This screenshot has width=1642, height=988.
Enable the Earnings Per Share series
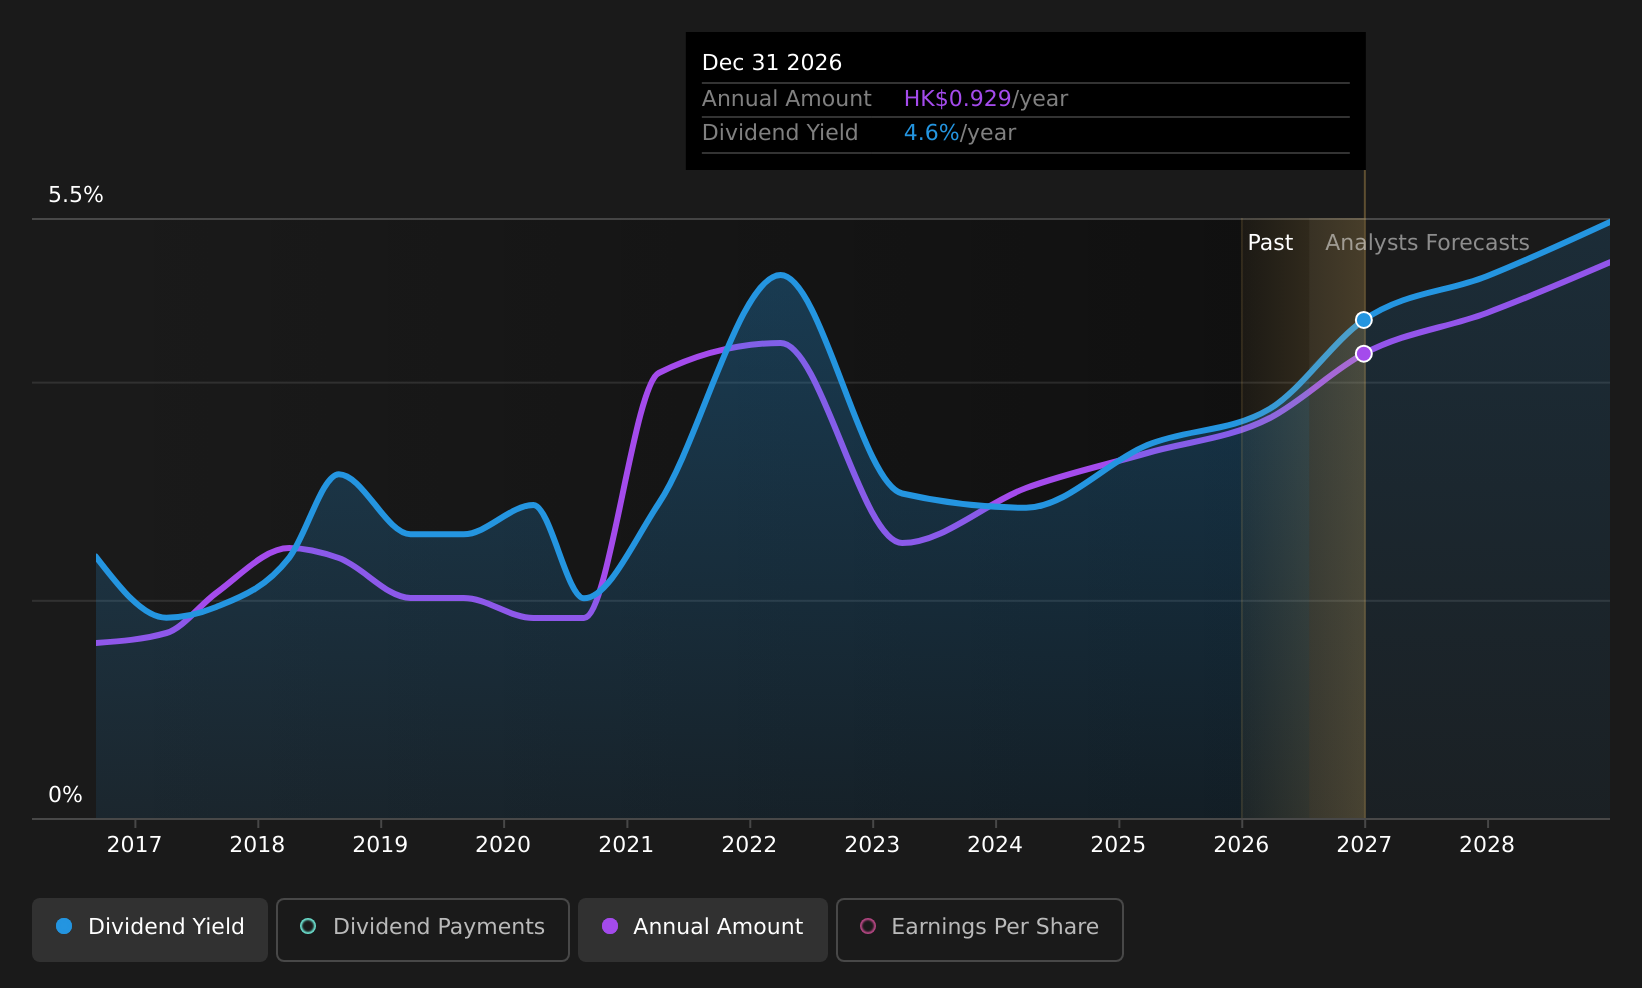[x=980, y=929]
